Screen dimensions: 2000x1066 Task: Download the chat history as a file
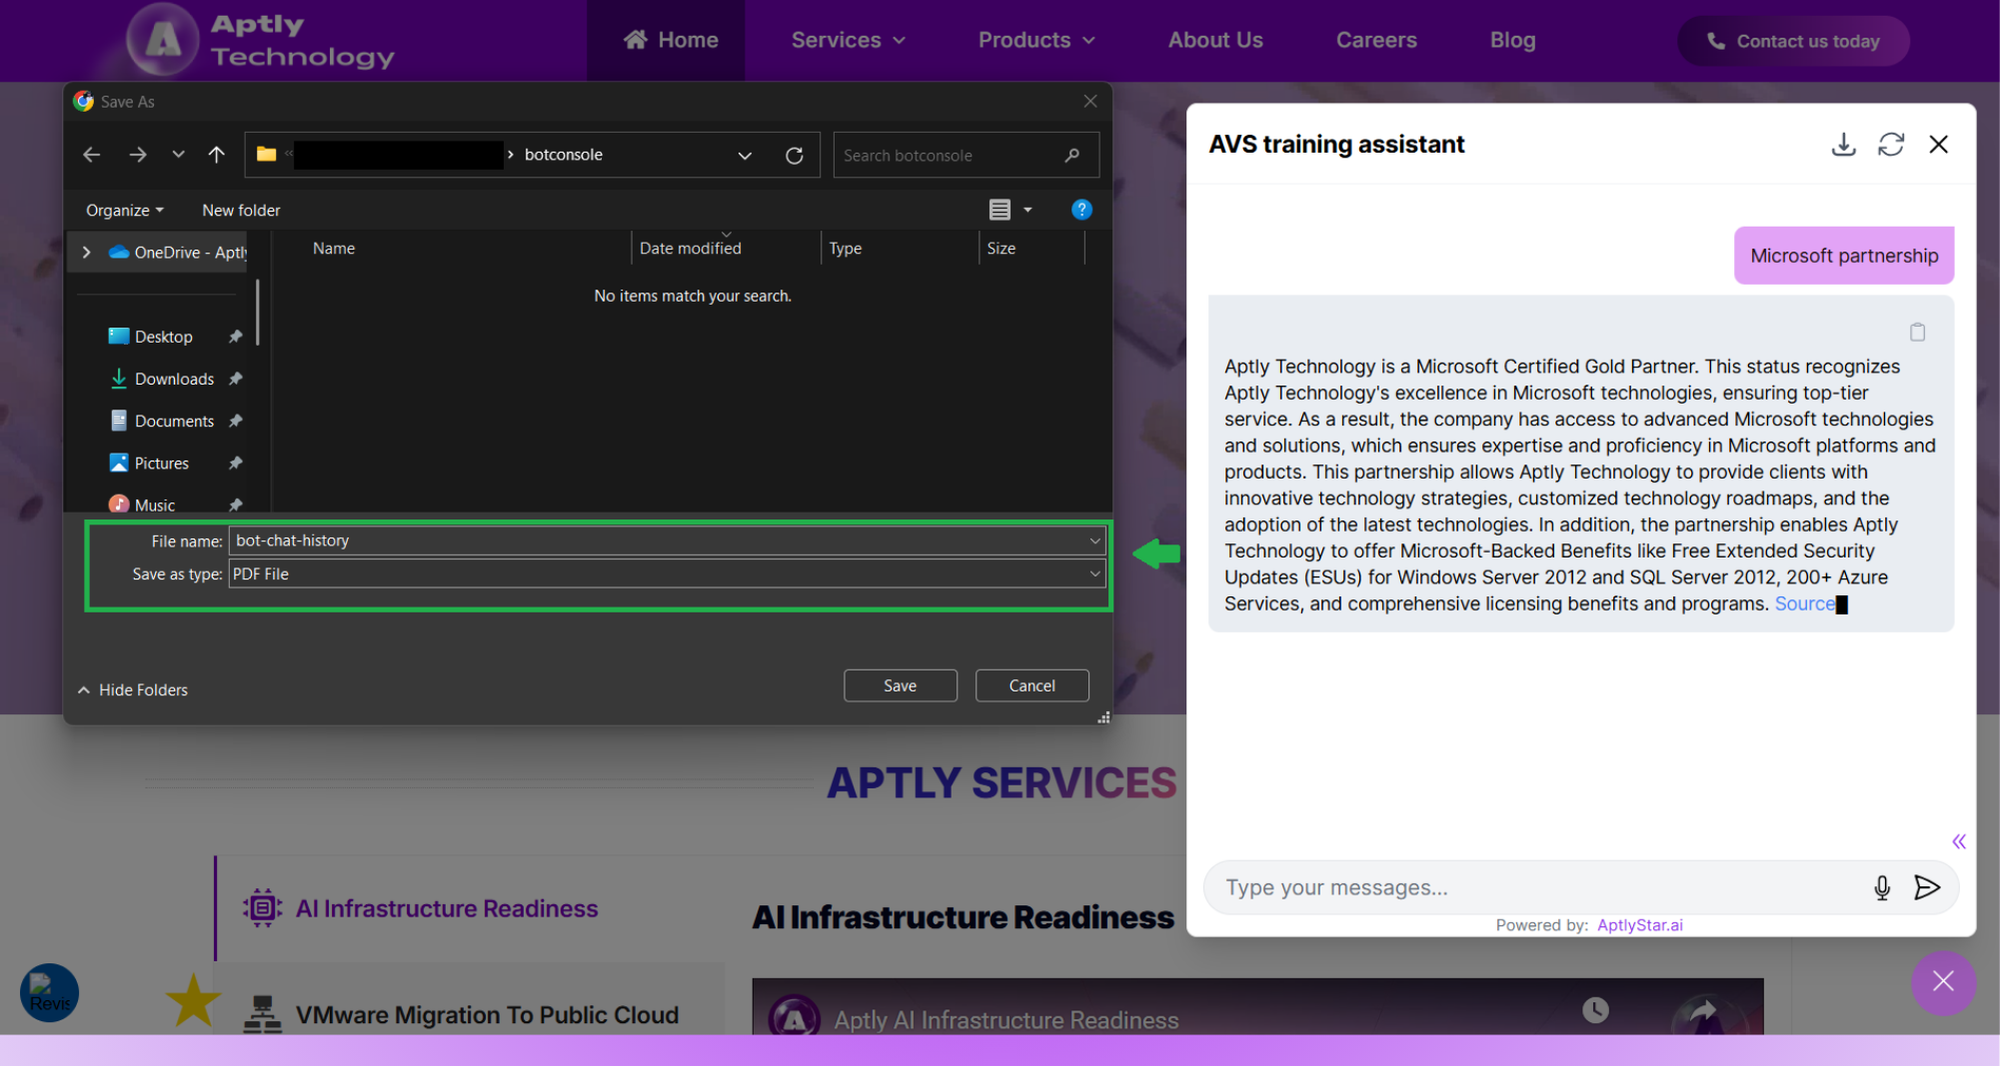pos(1844,145)
